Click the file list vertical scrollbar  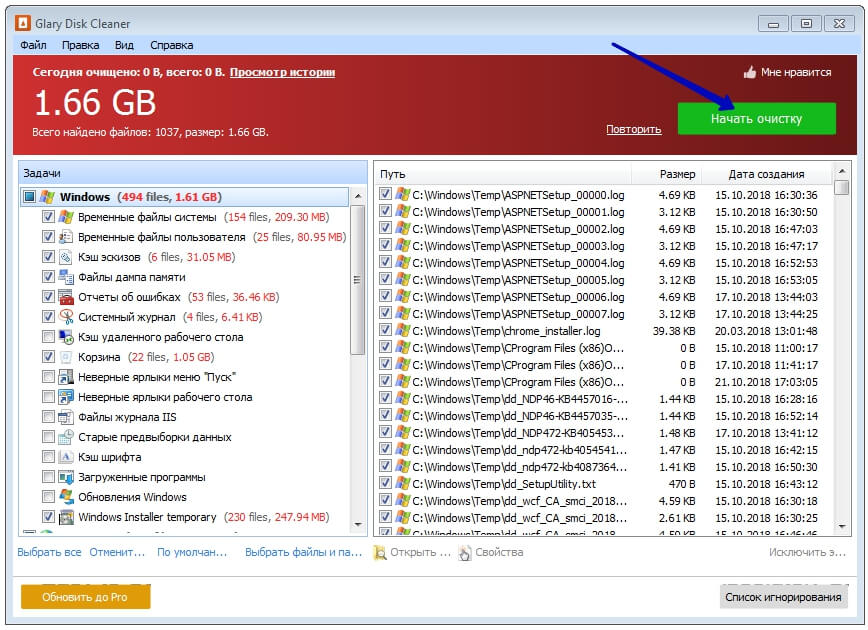(x=841, y=350)
